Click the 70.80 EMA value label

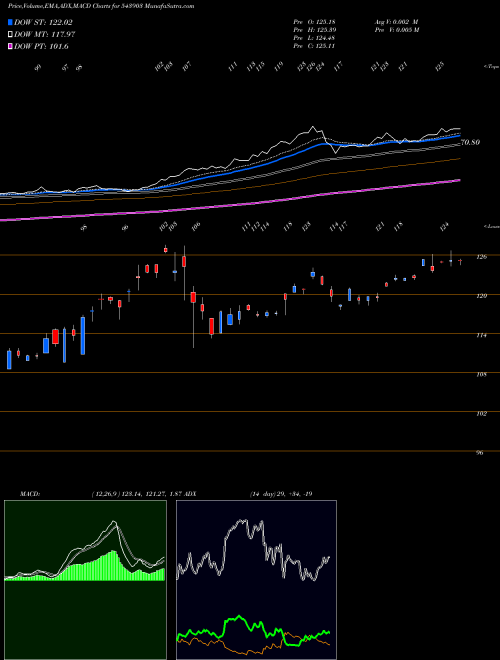pos(470,142)
